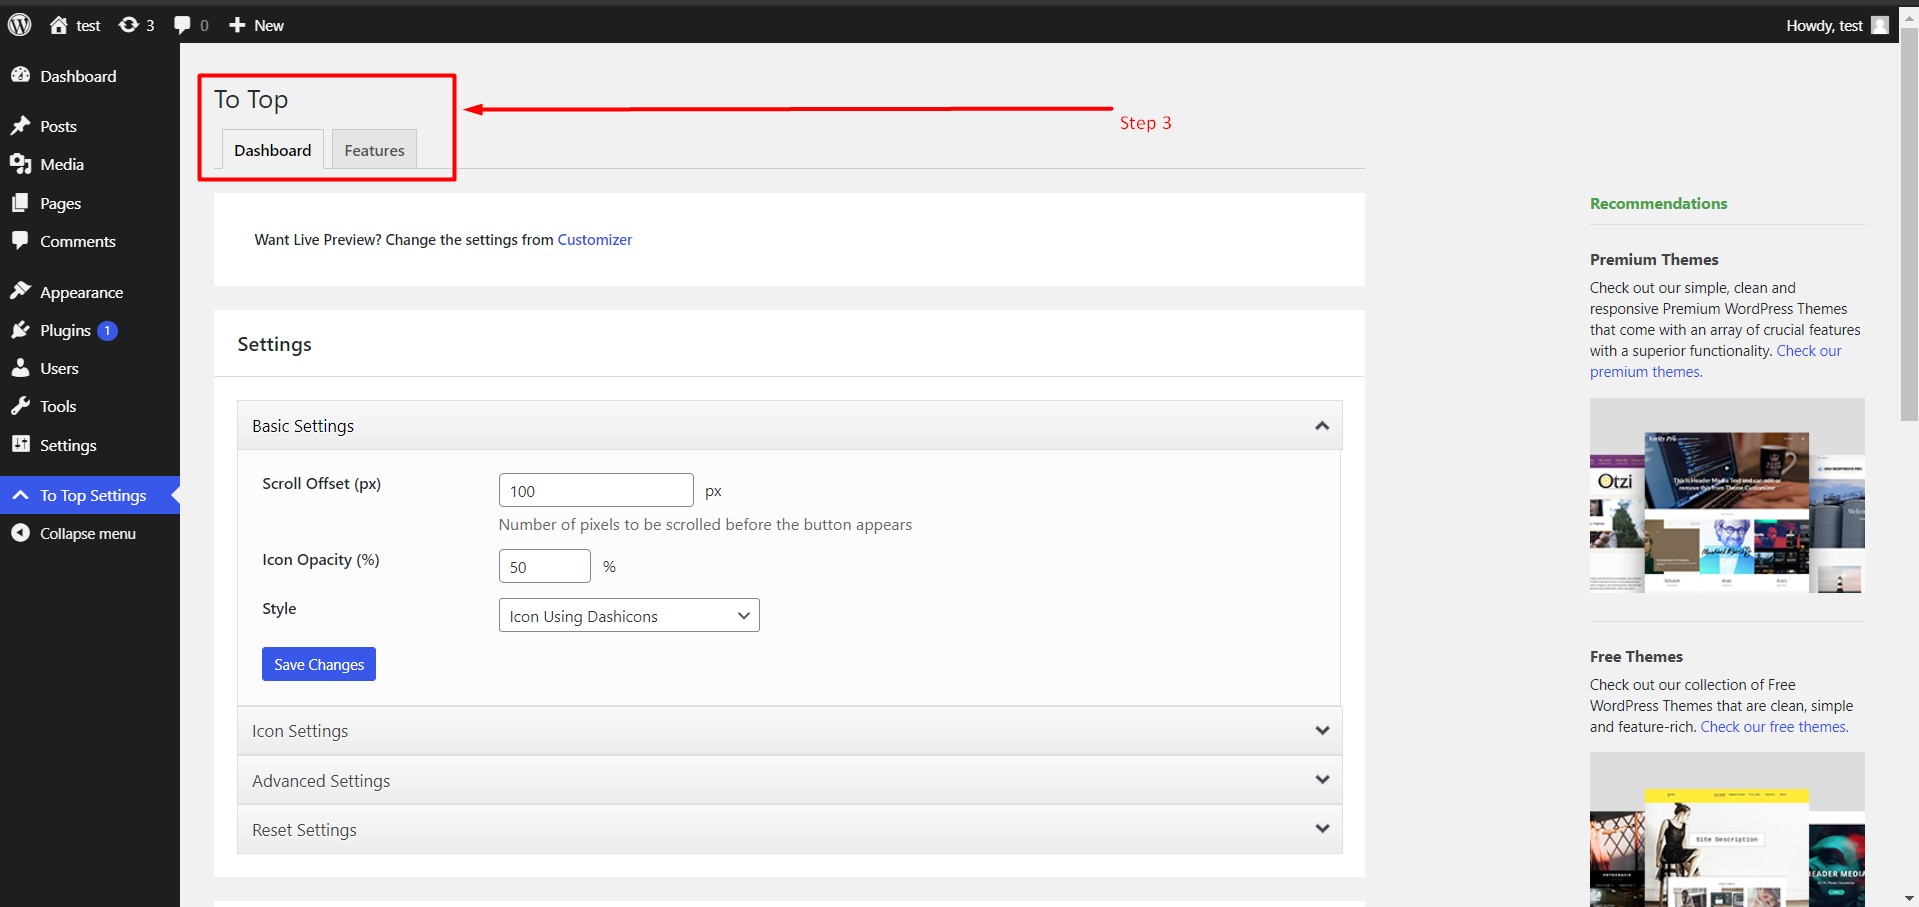Expand the Advanced Settings section
Viewport: 1919px width, 907px height.
pos(789,780)
